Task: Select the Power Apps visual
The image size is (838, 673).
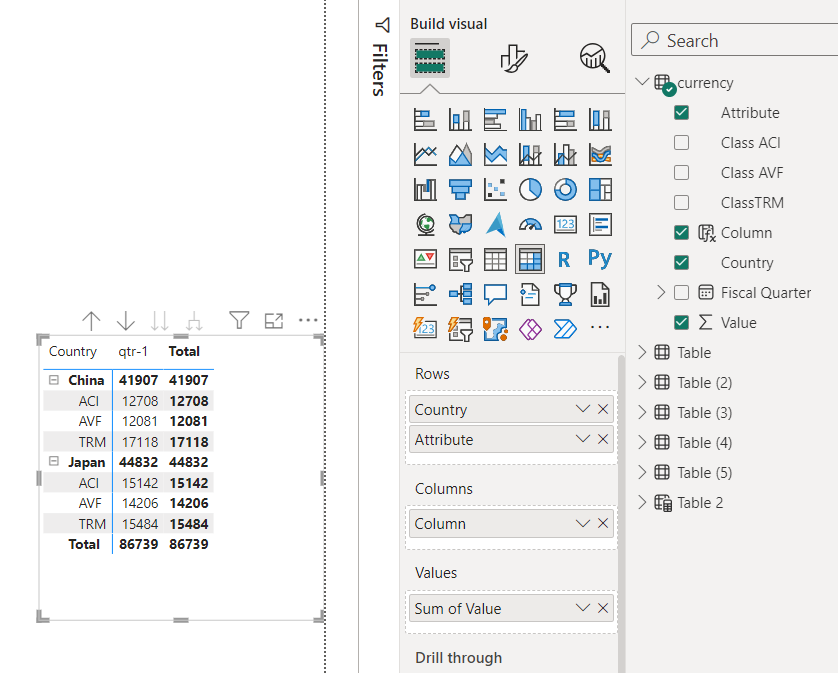Action: pos(530,329)
